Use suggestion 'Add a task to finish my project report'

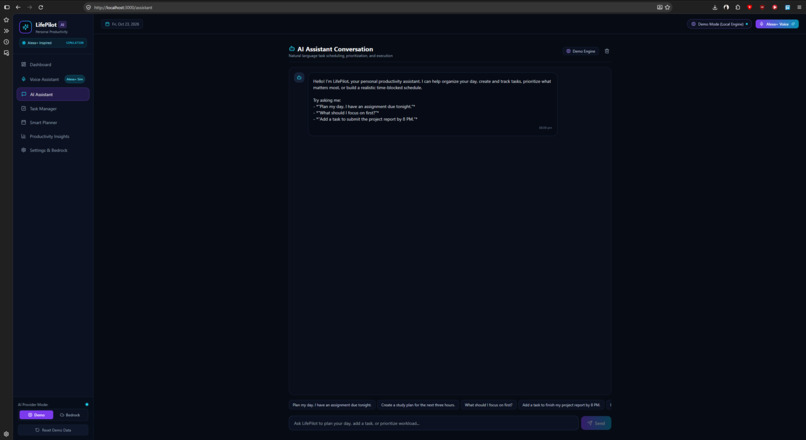pyautogui.click(x=561, y=405)
